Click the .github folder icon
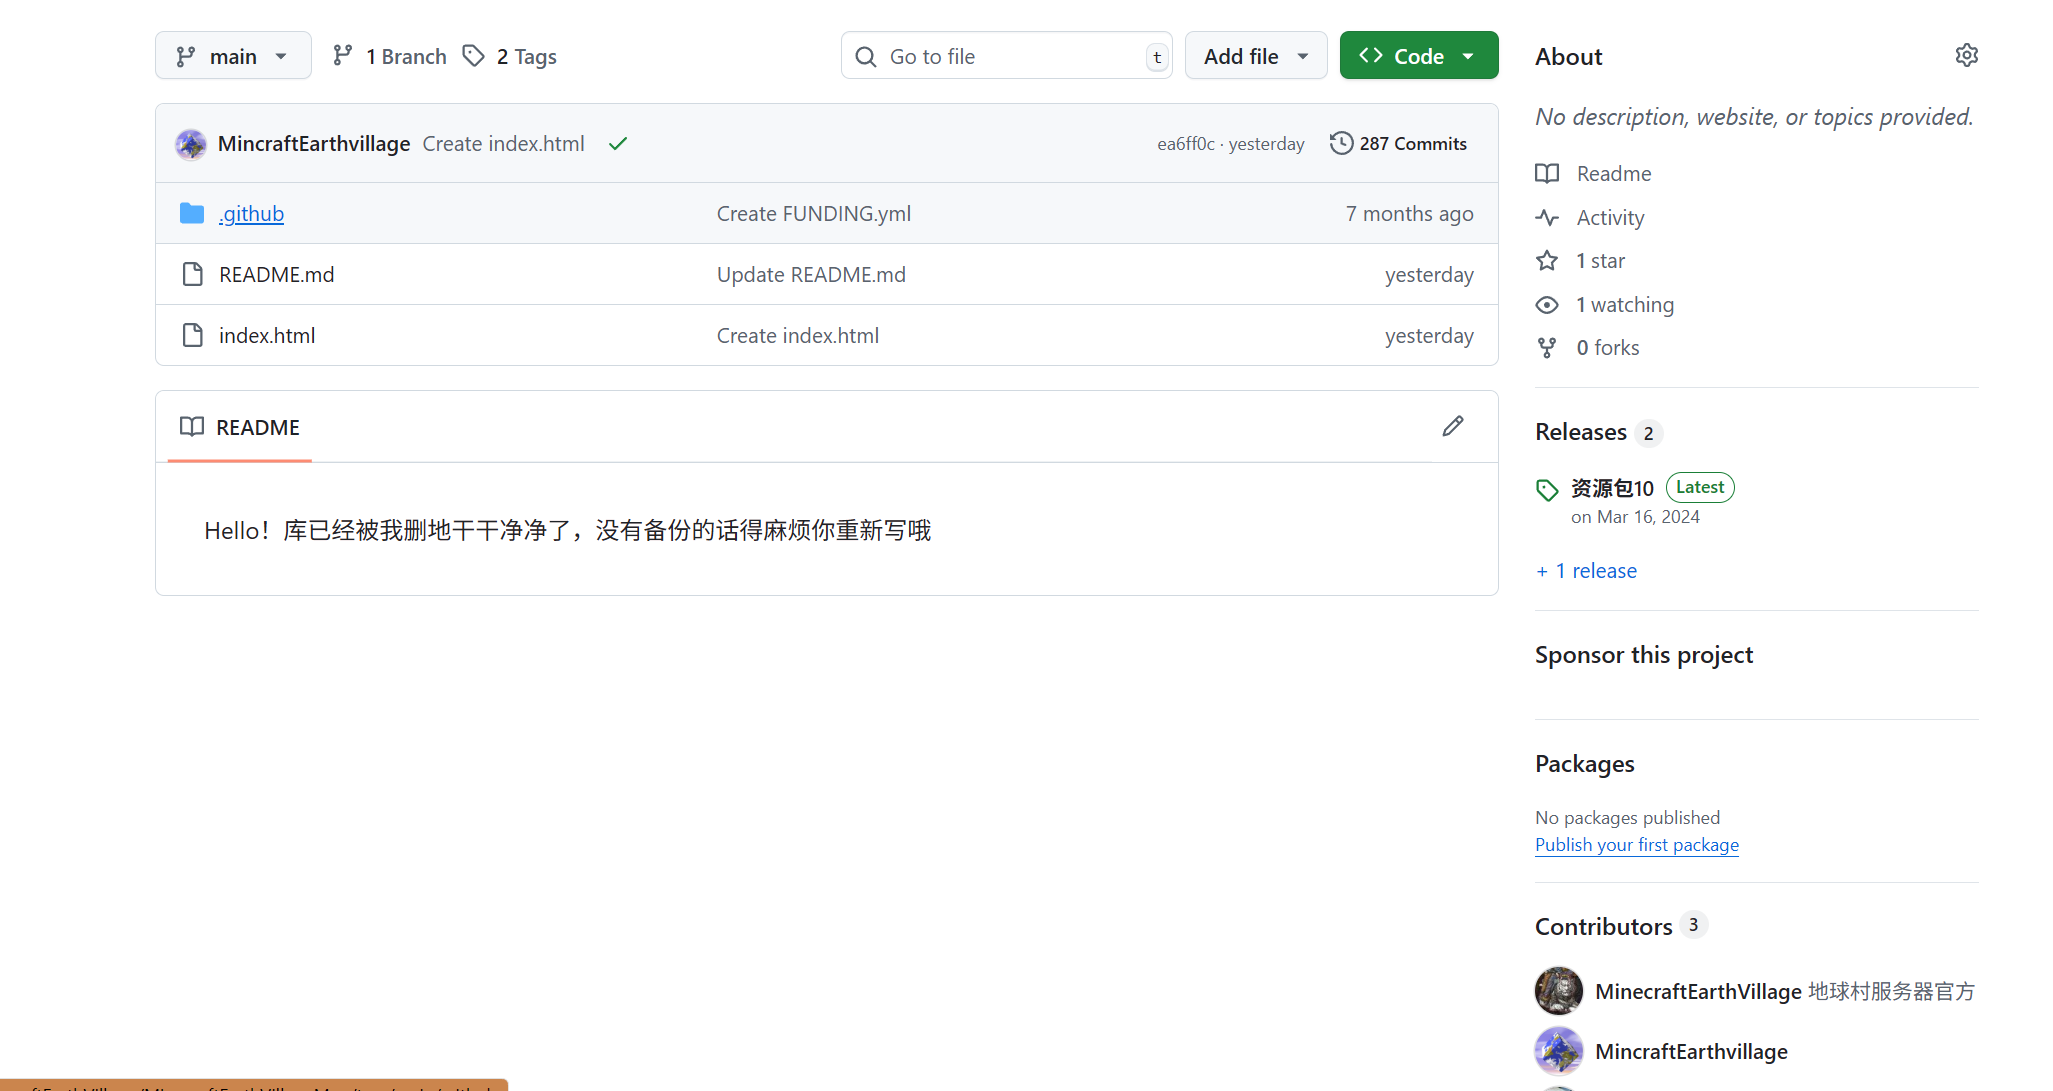 (x=192, y=214)
